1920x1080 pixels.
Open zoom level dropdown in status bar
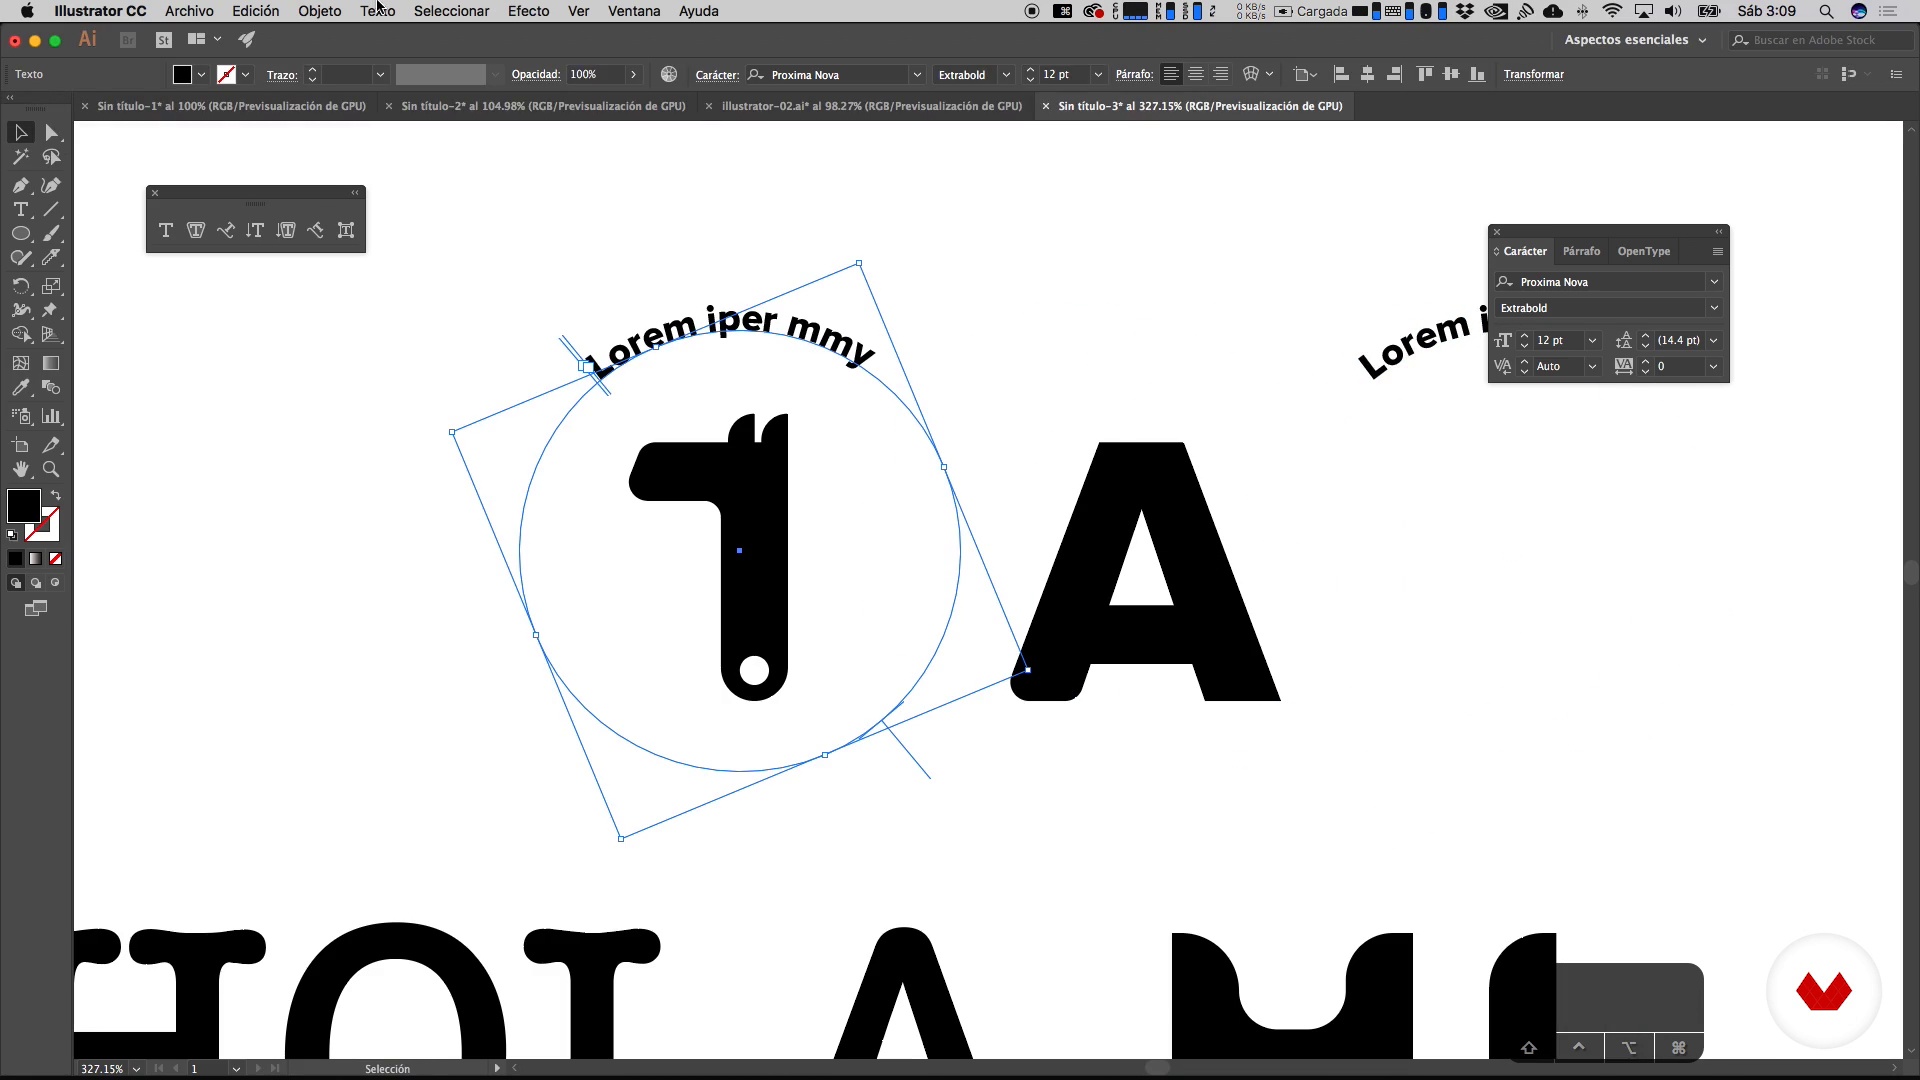[x=136, y=1069]
